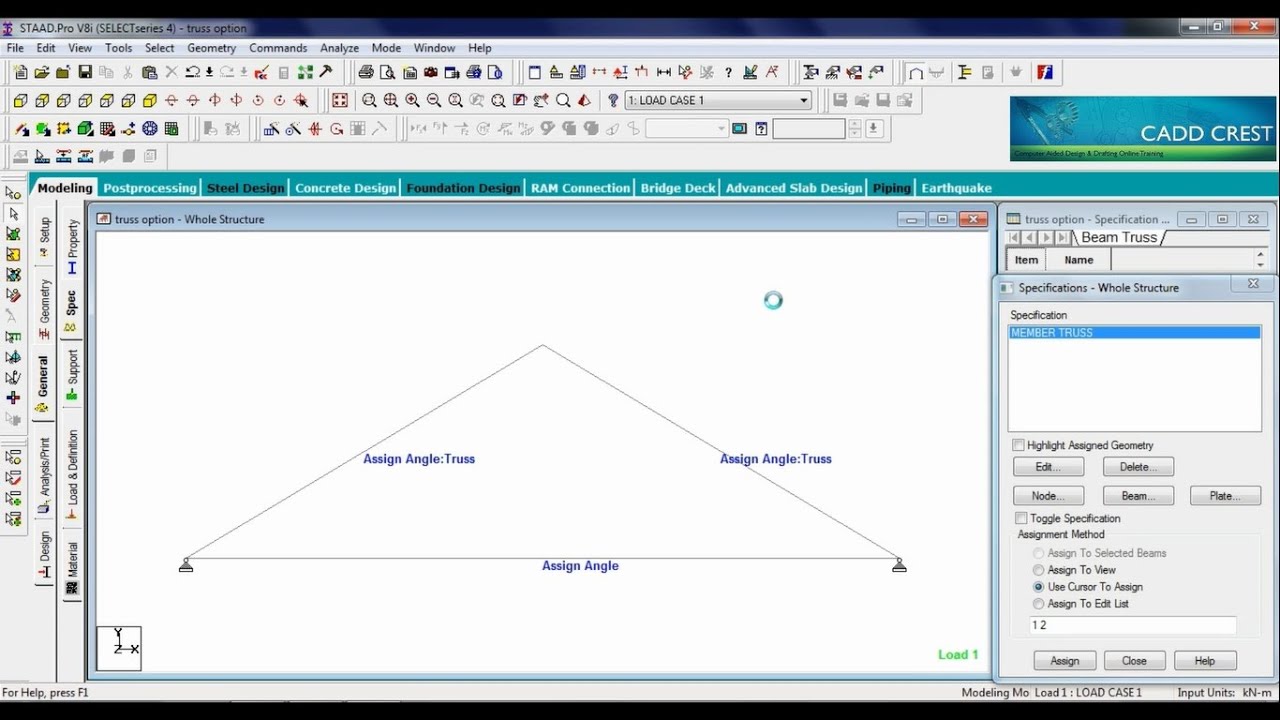Click the Print Preview icon

[x=388, y=72]
